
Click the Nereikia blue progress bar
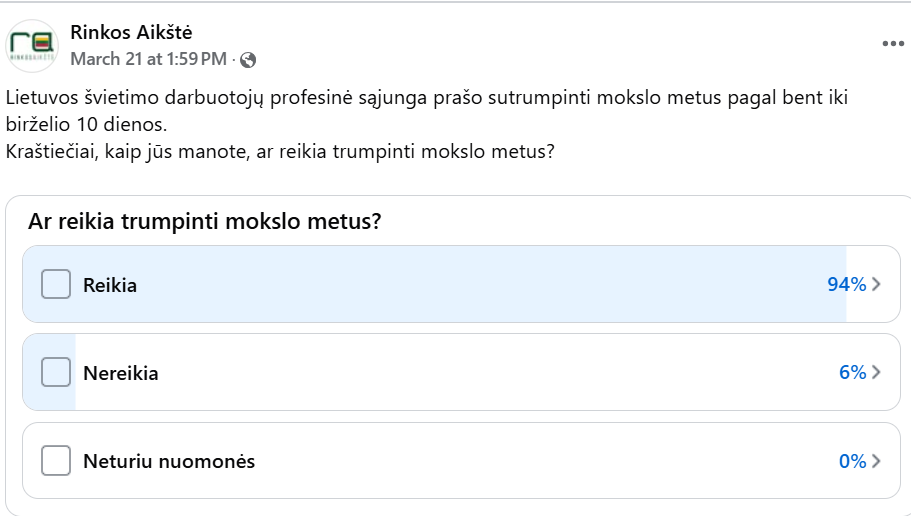click(49, 372)
